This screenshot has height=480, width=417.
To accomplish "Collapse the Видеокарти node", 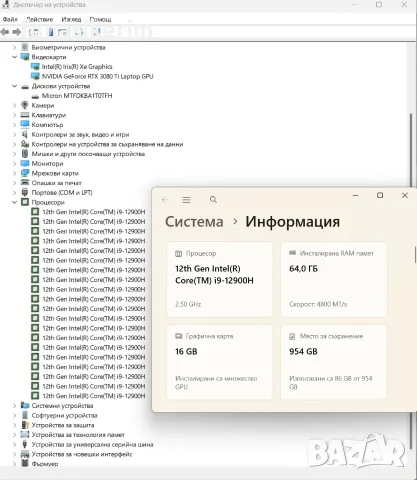I will coord(14,57).
